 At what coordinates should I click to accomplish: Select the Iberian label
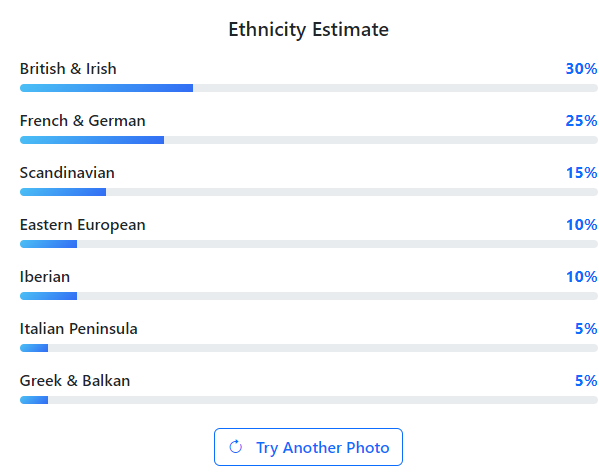[x=45, y=277]
